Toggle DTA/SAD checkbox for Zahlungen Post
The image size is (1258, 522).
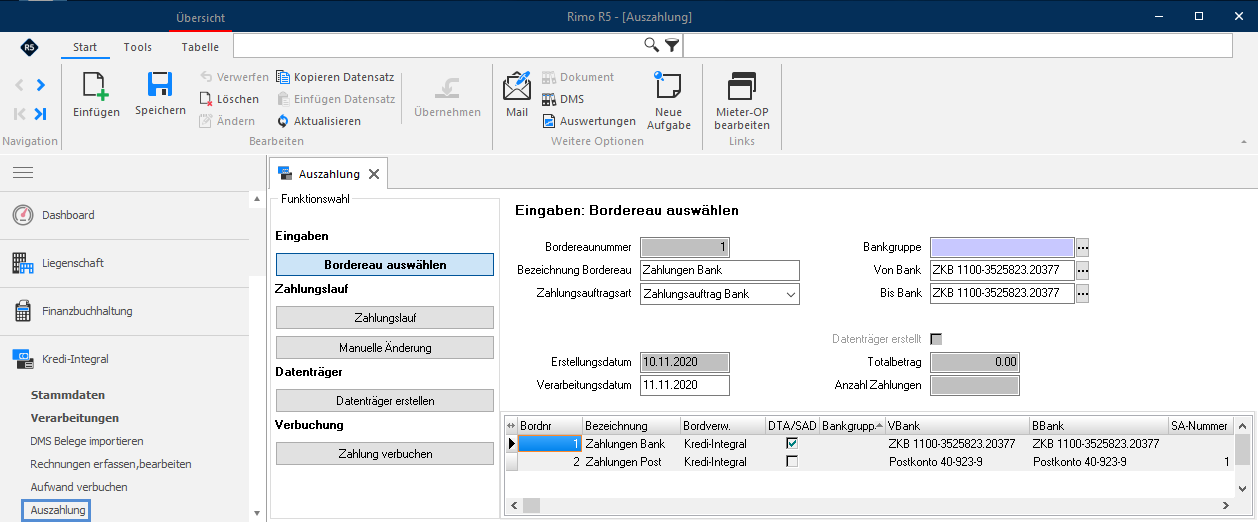point(792,461)
